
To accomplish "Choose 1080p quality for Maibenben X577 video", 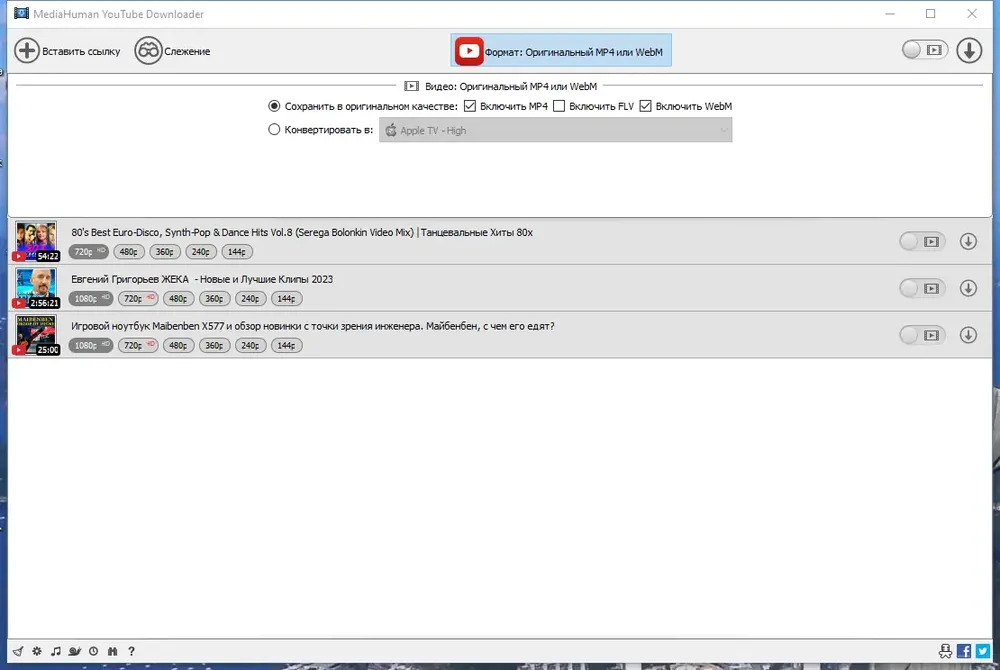I will pos(91,346).
